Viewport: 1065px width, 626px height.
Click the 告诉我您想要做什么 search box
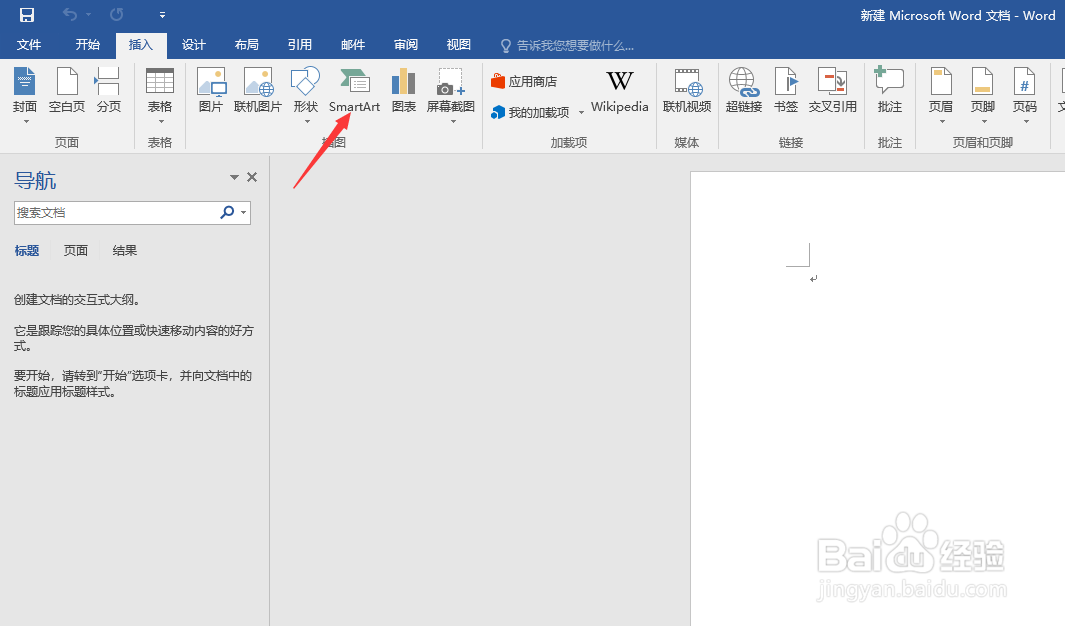click(567, 45)
